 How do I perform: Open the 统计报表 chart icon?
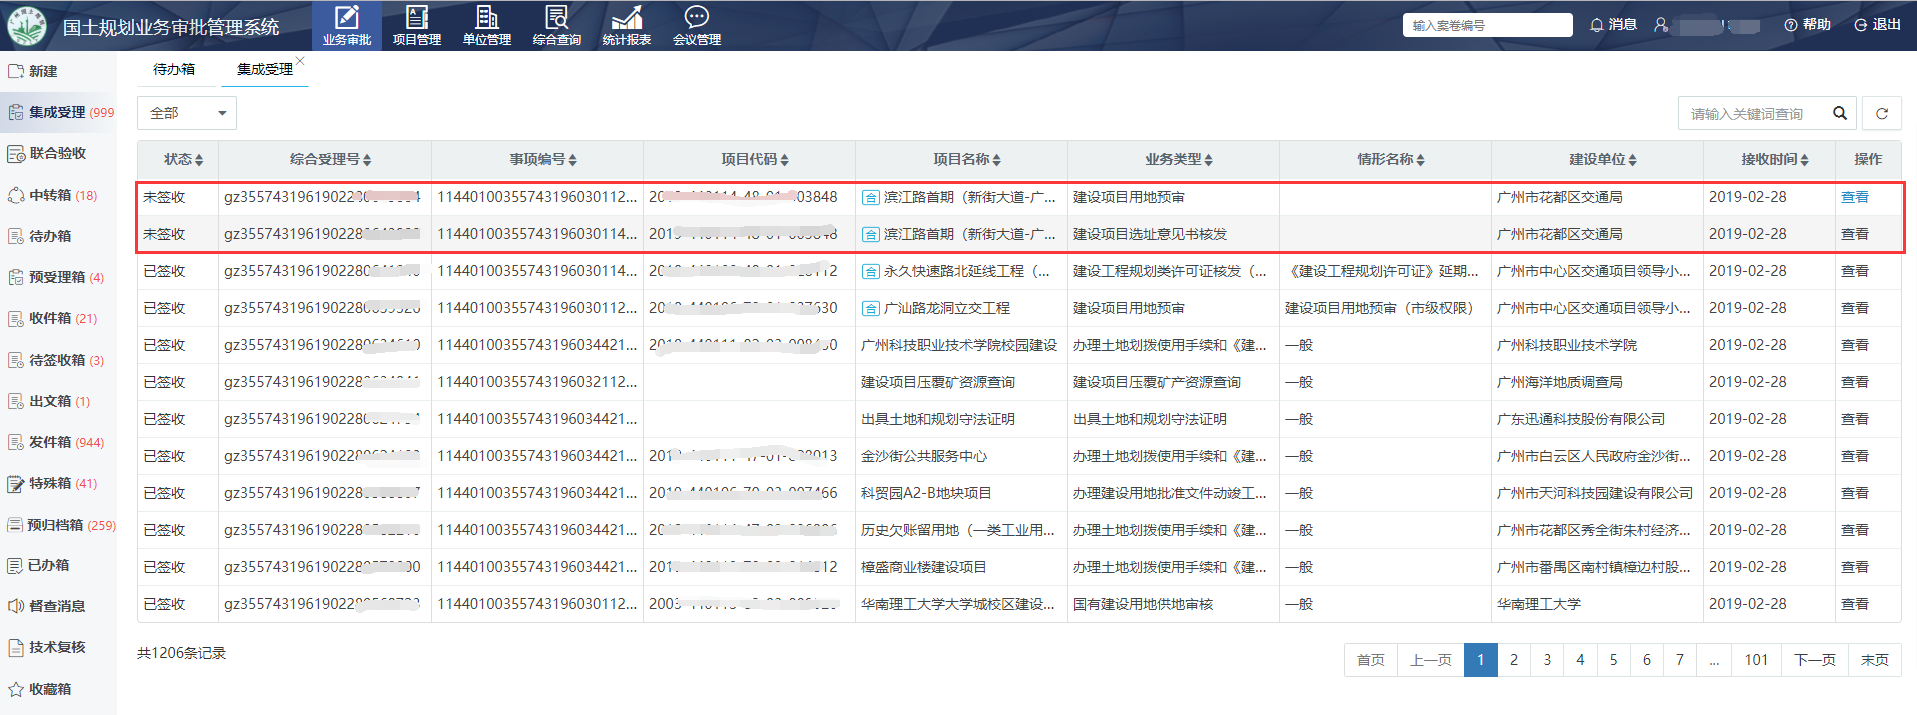pos(626,18)
